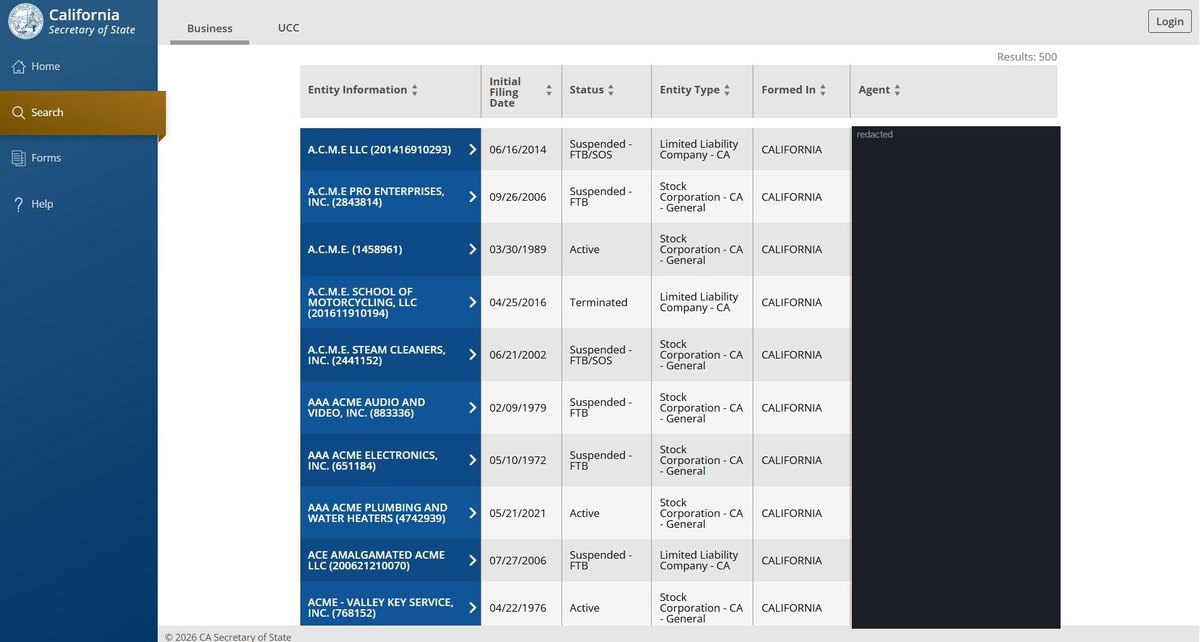Select filing date 06/21/2002
This screenshot has height=642, width=1200.
518,355
